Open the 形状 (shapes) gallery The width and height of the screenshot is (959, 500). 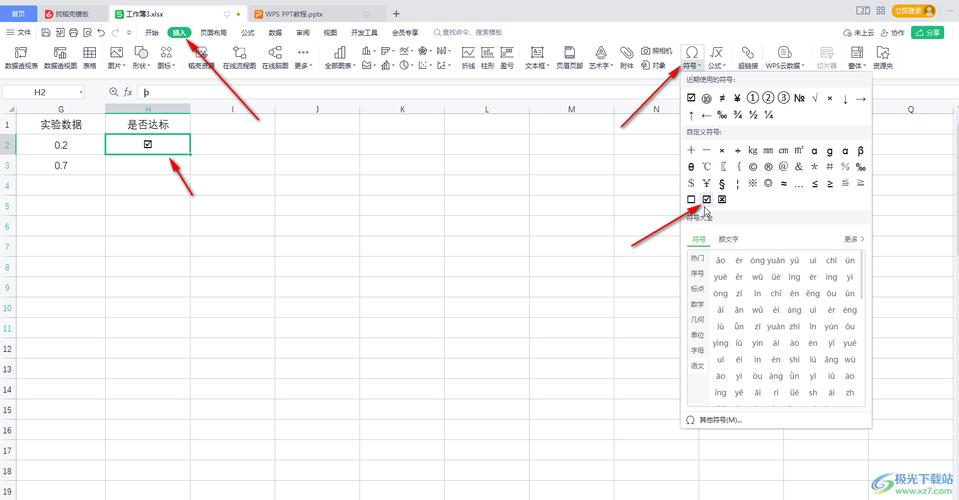point(141,57)
